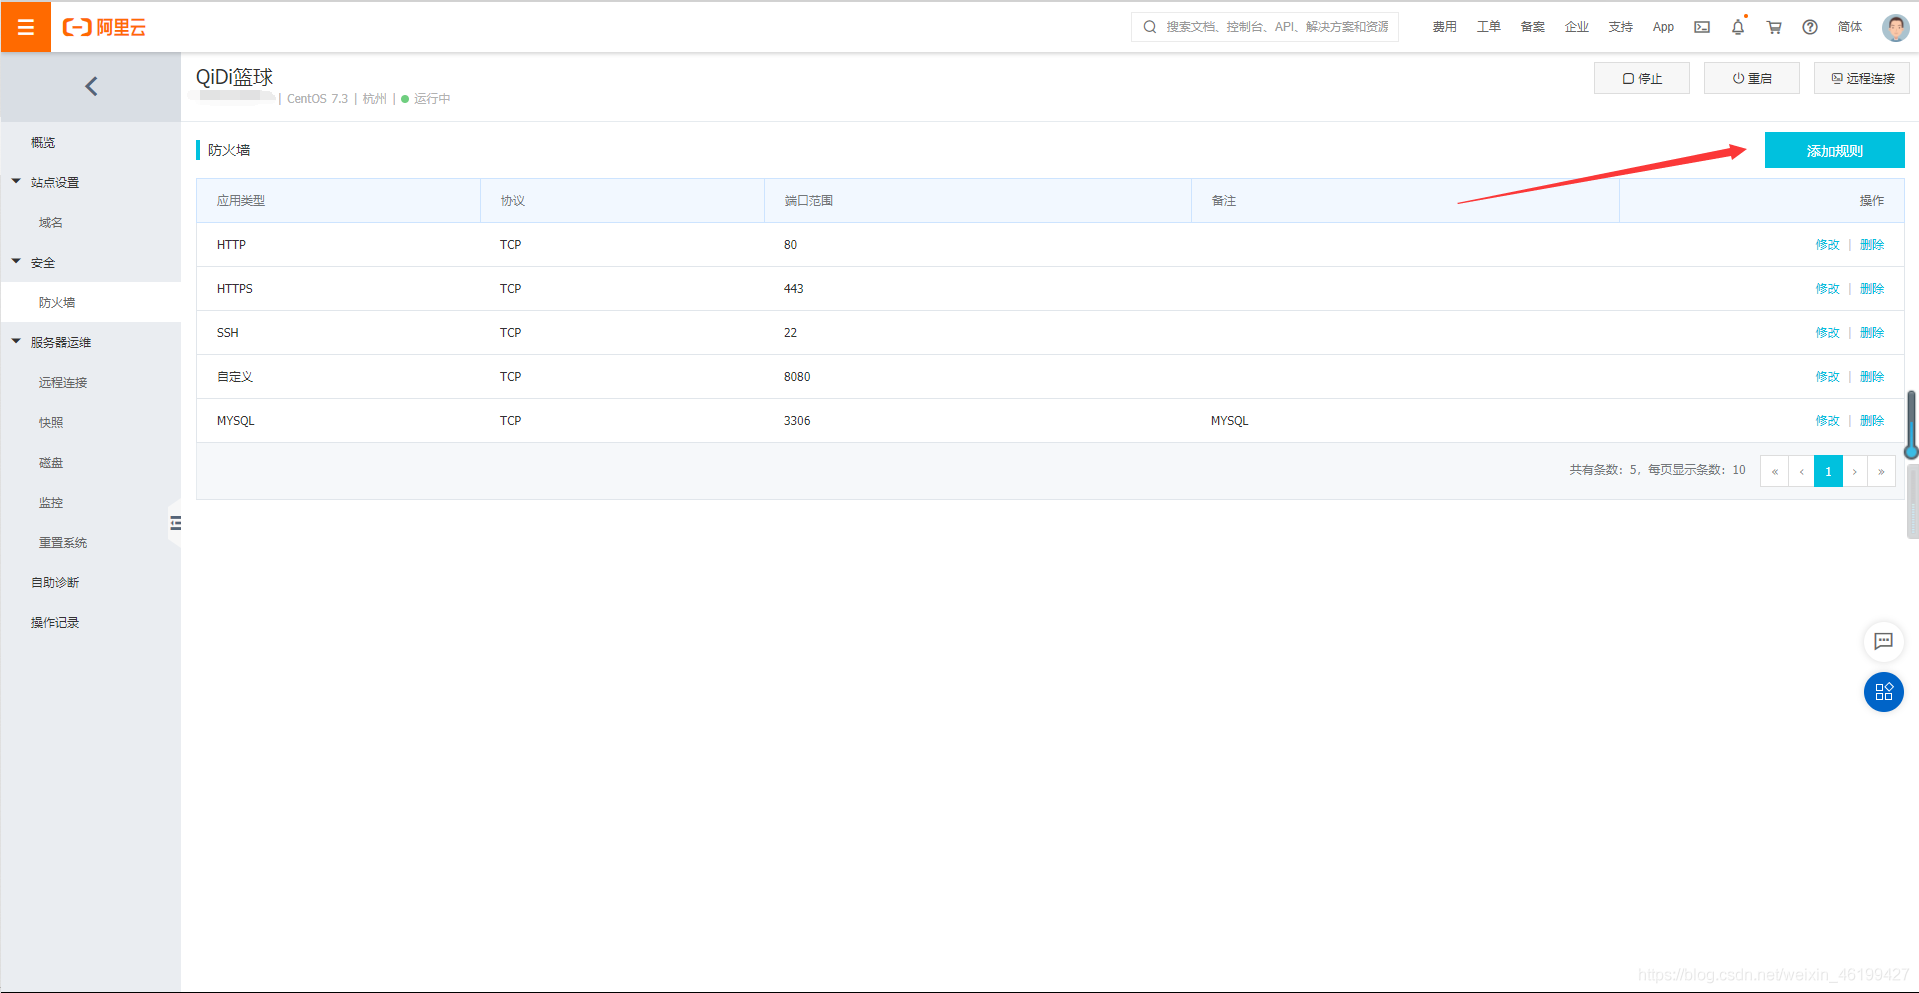The image size is (1919, 993).
Task: Open the Cloud Shell terminal icon
Action: tap(1702, 27)
